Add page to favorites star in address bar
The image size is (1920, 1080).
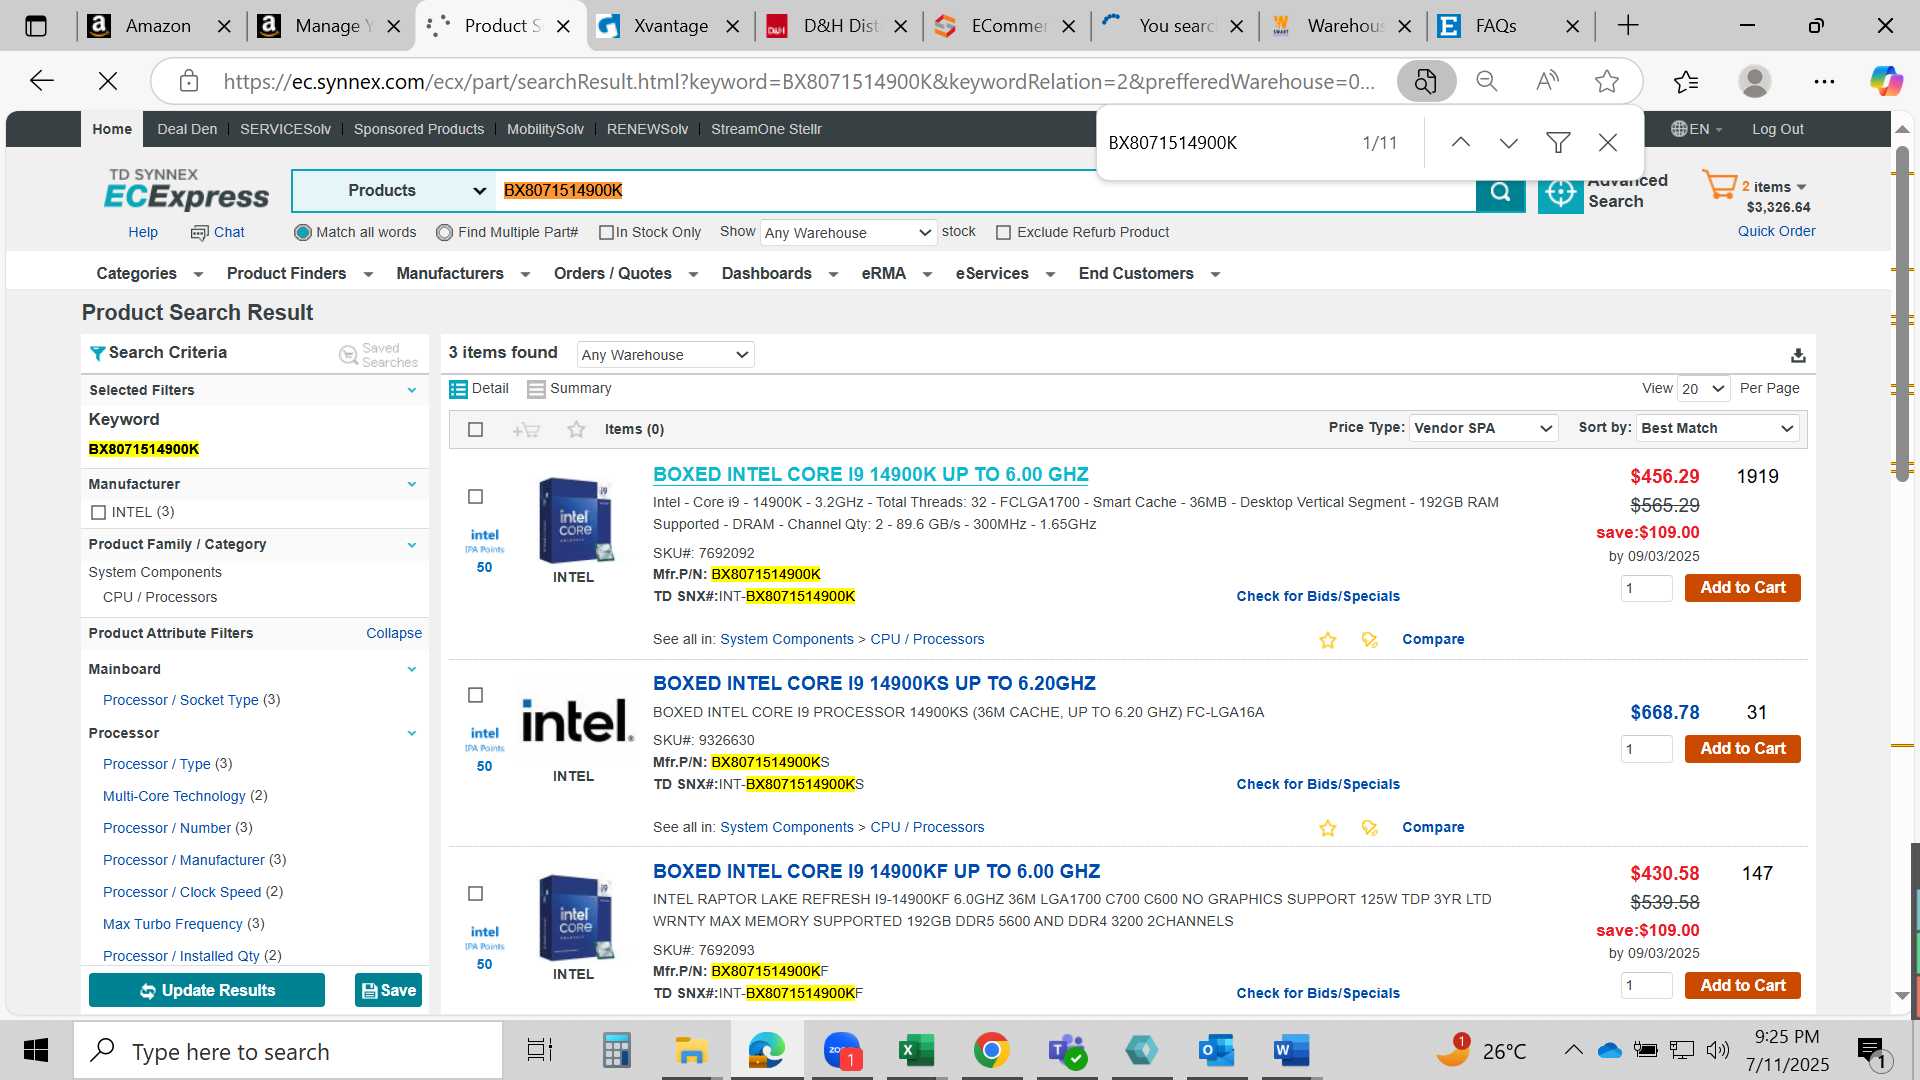1607,81
